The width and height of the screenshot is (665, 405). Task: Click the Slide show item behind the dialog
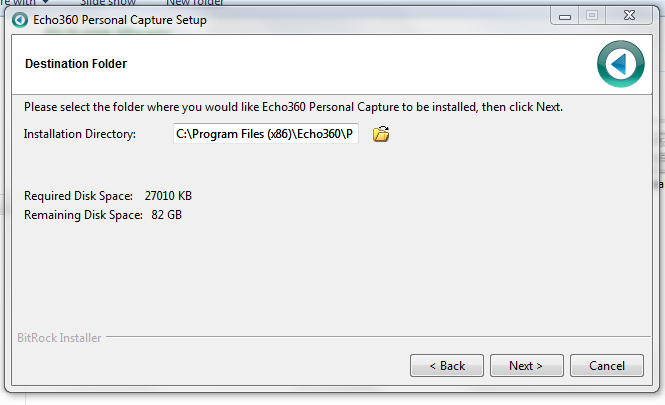pos(108,2)
